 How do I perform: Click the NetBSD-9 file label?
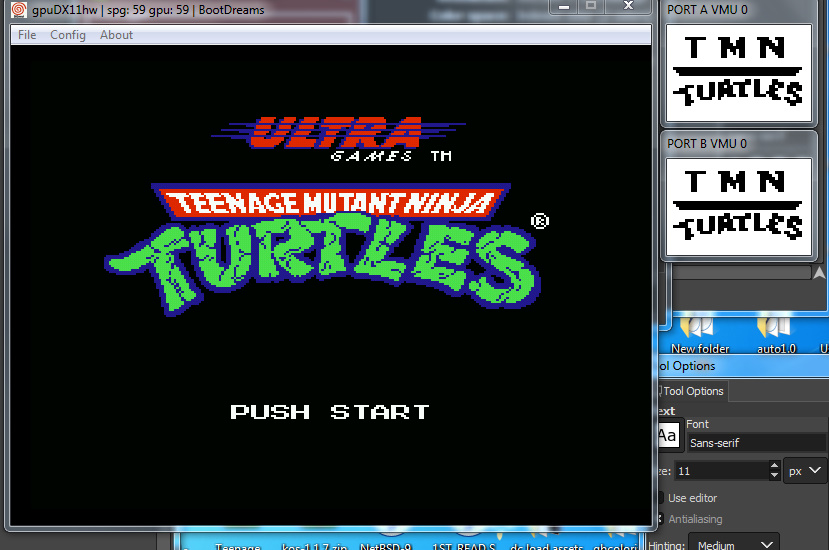pyautogui.click(x=385, y=546)
